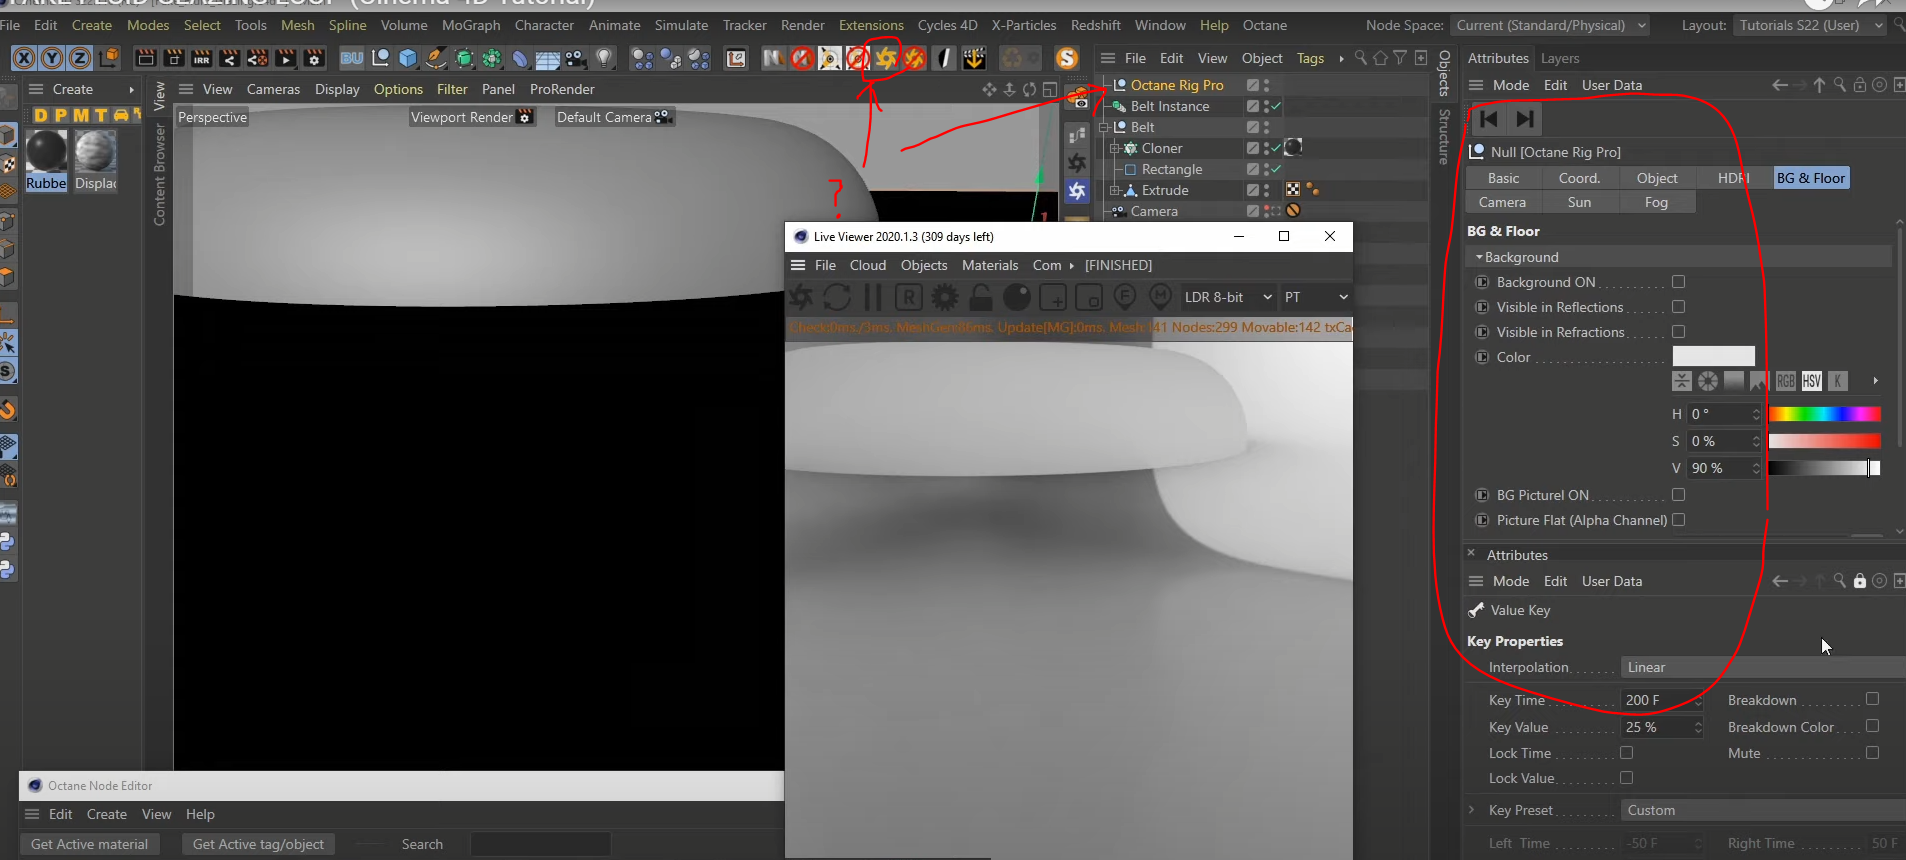Click Get Active tag/object button

[x=258, y=844]
